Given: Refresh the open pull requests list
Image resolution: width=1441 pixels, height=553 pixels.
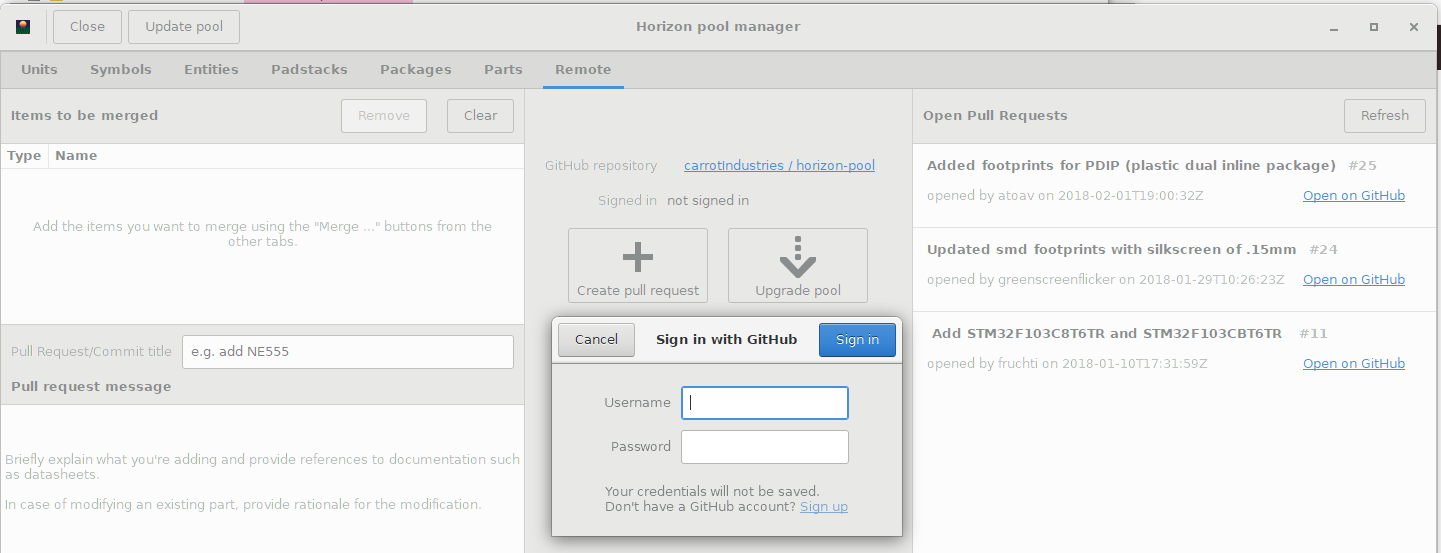Looking at the screenshot, I should point(1385,116).
